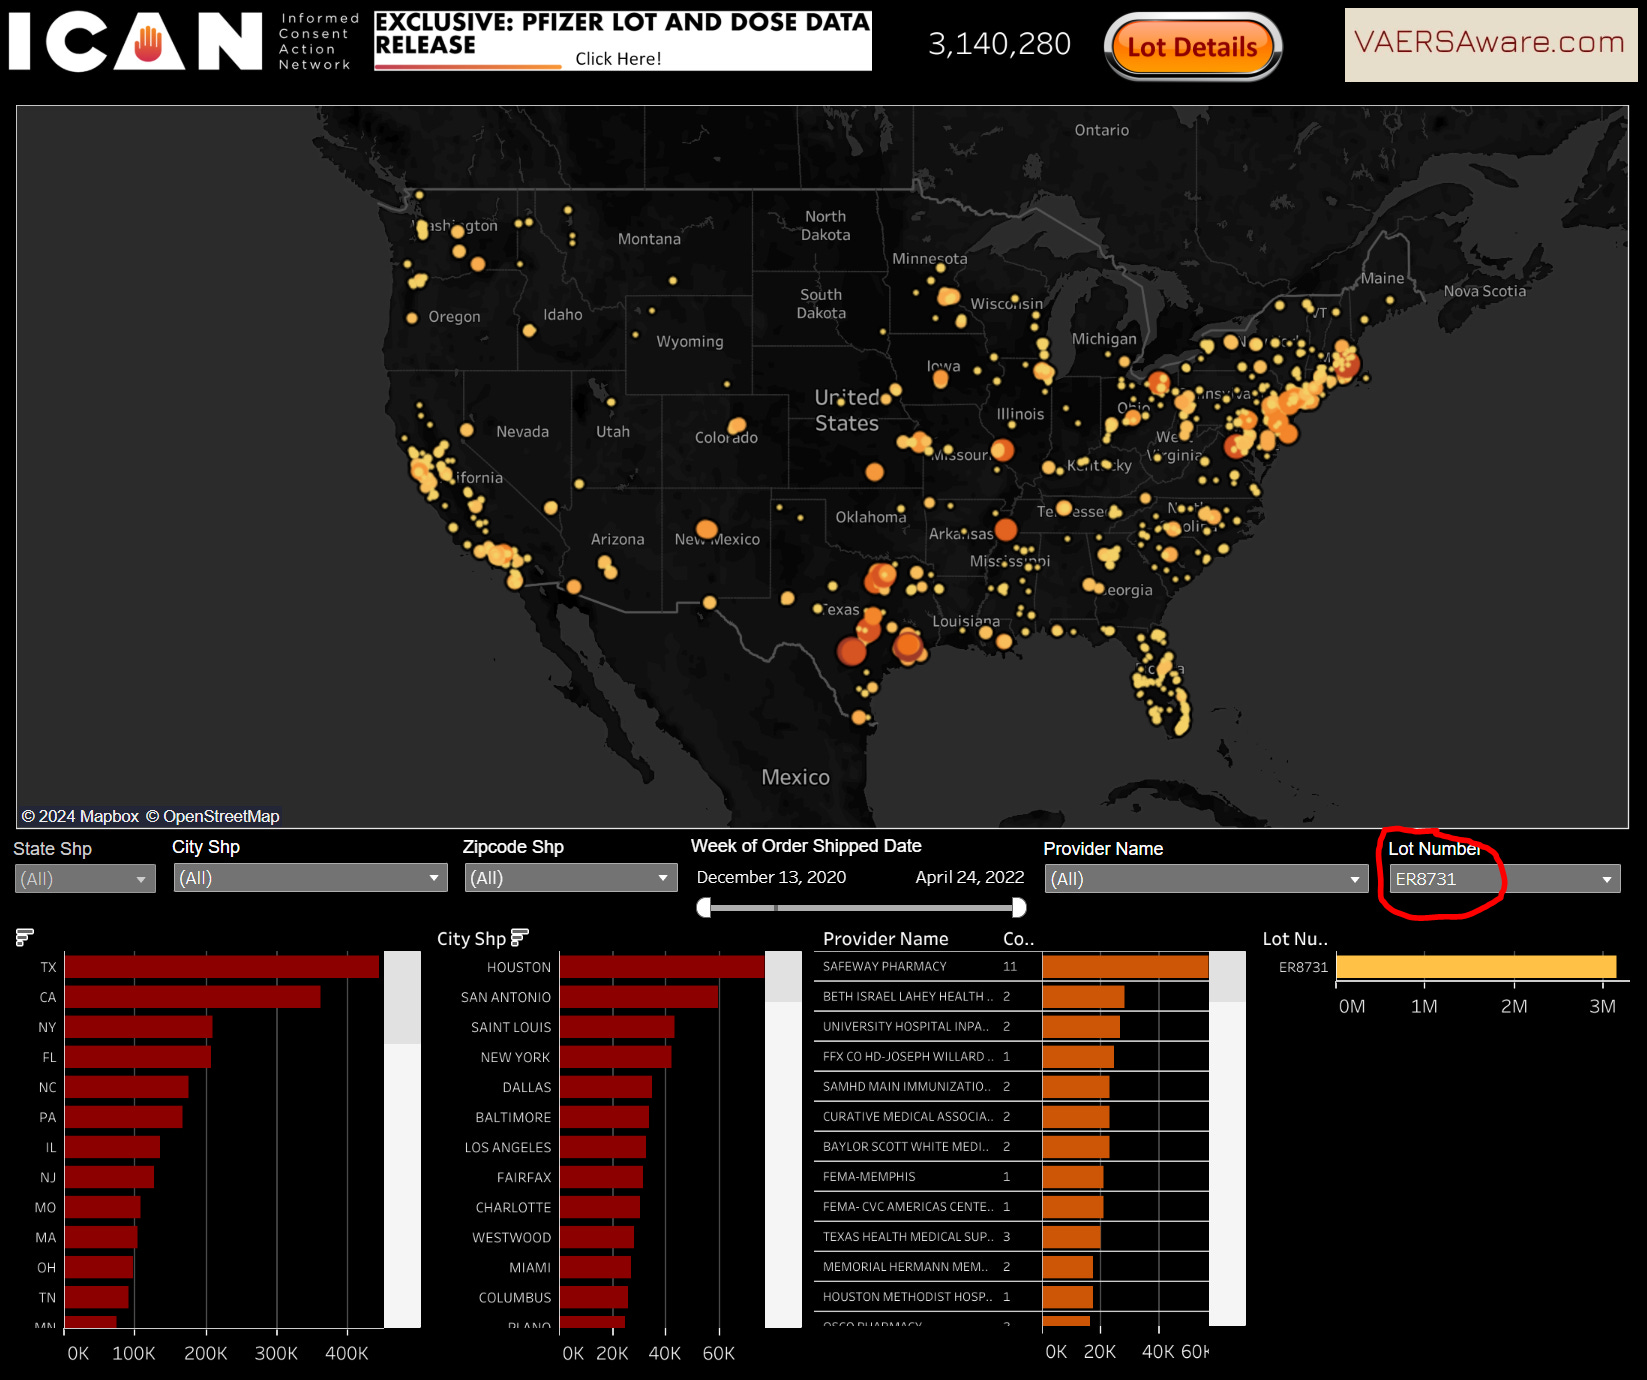
Task: Click the NC state label
Action: [x=47, y=1087]
